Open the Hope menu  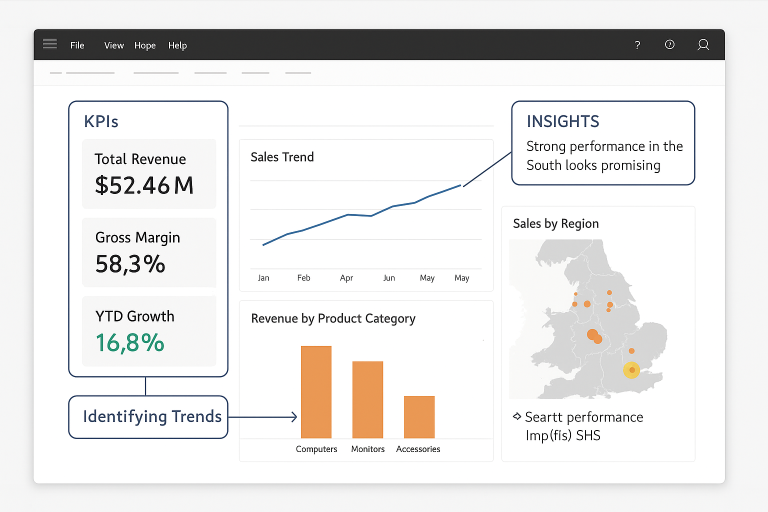click(145, 45)
